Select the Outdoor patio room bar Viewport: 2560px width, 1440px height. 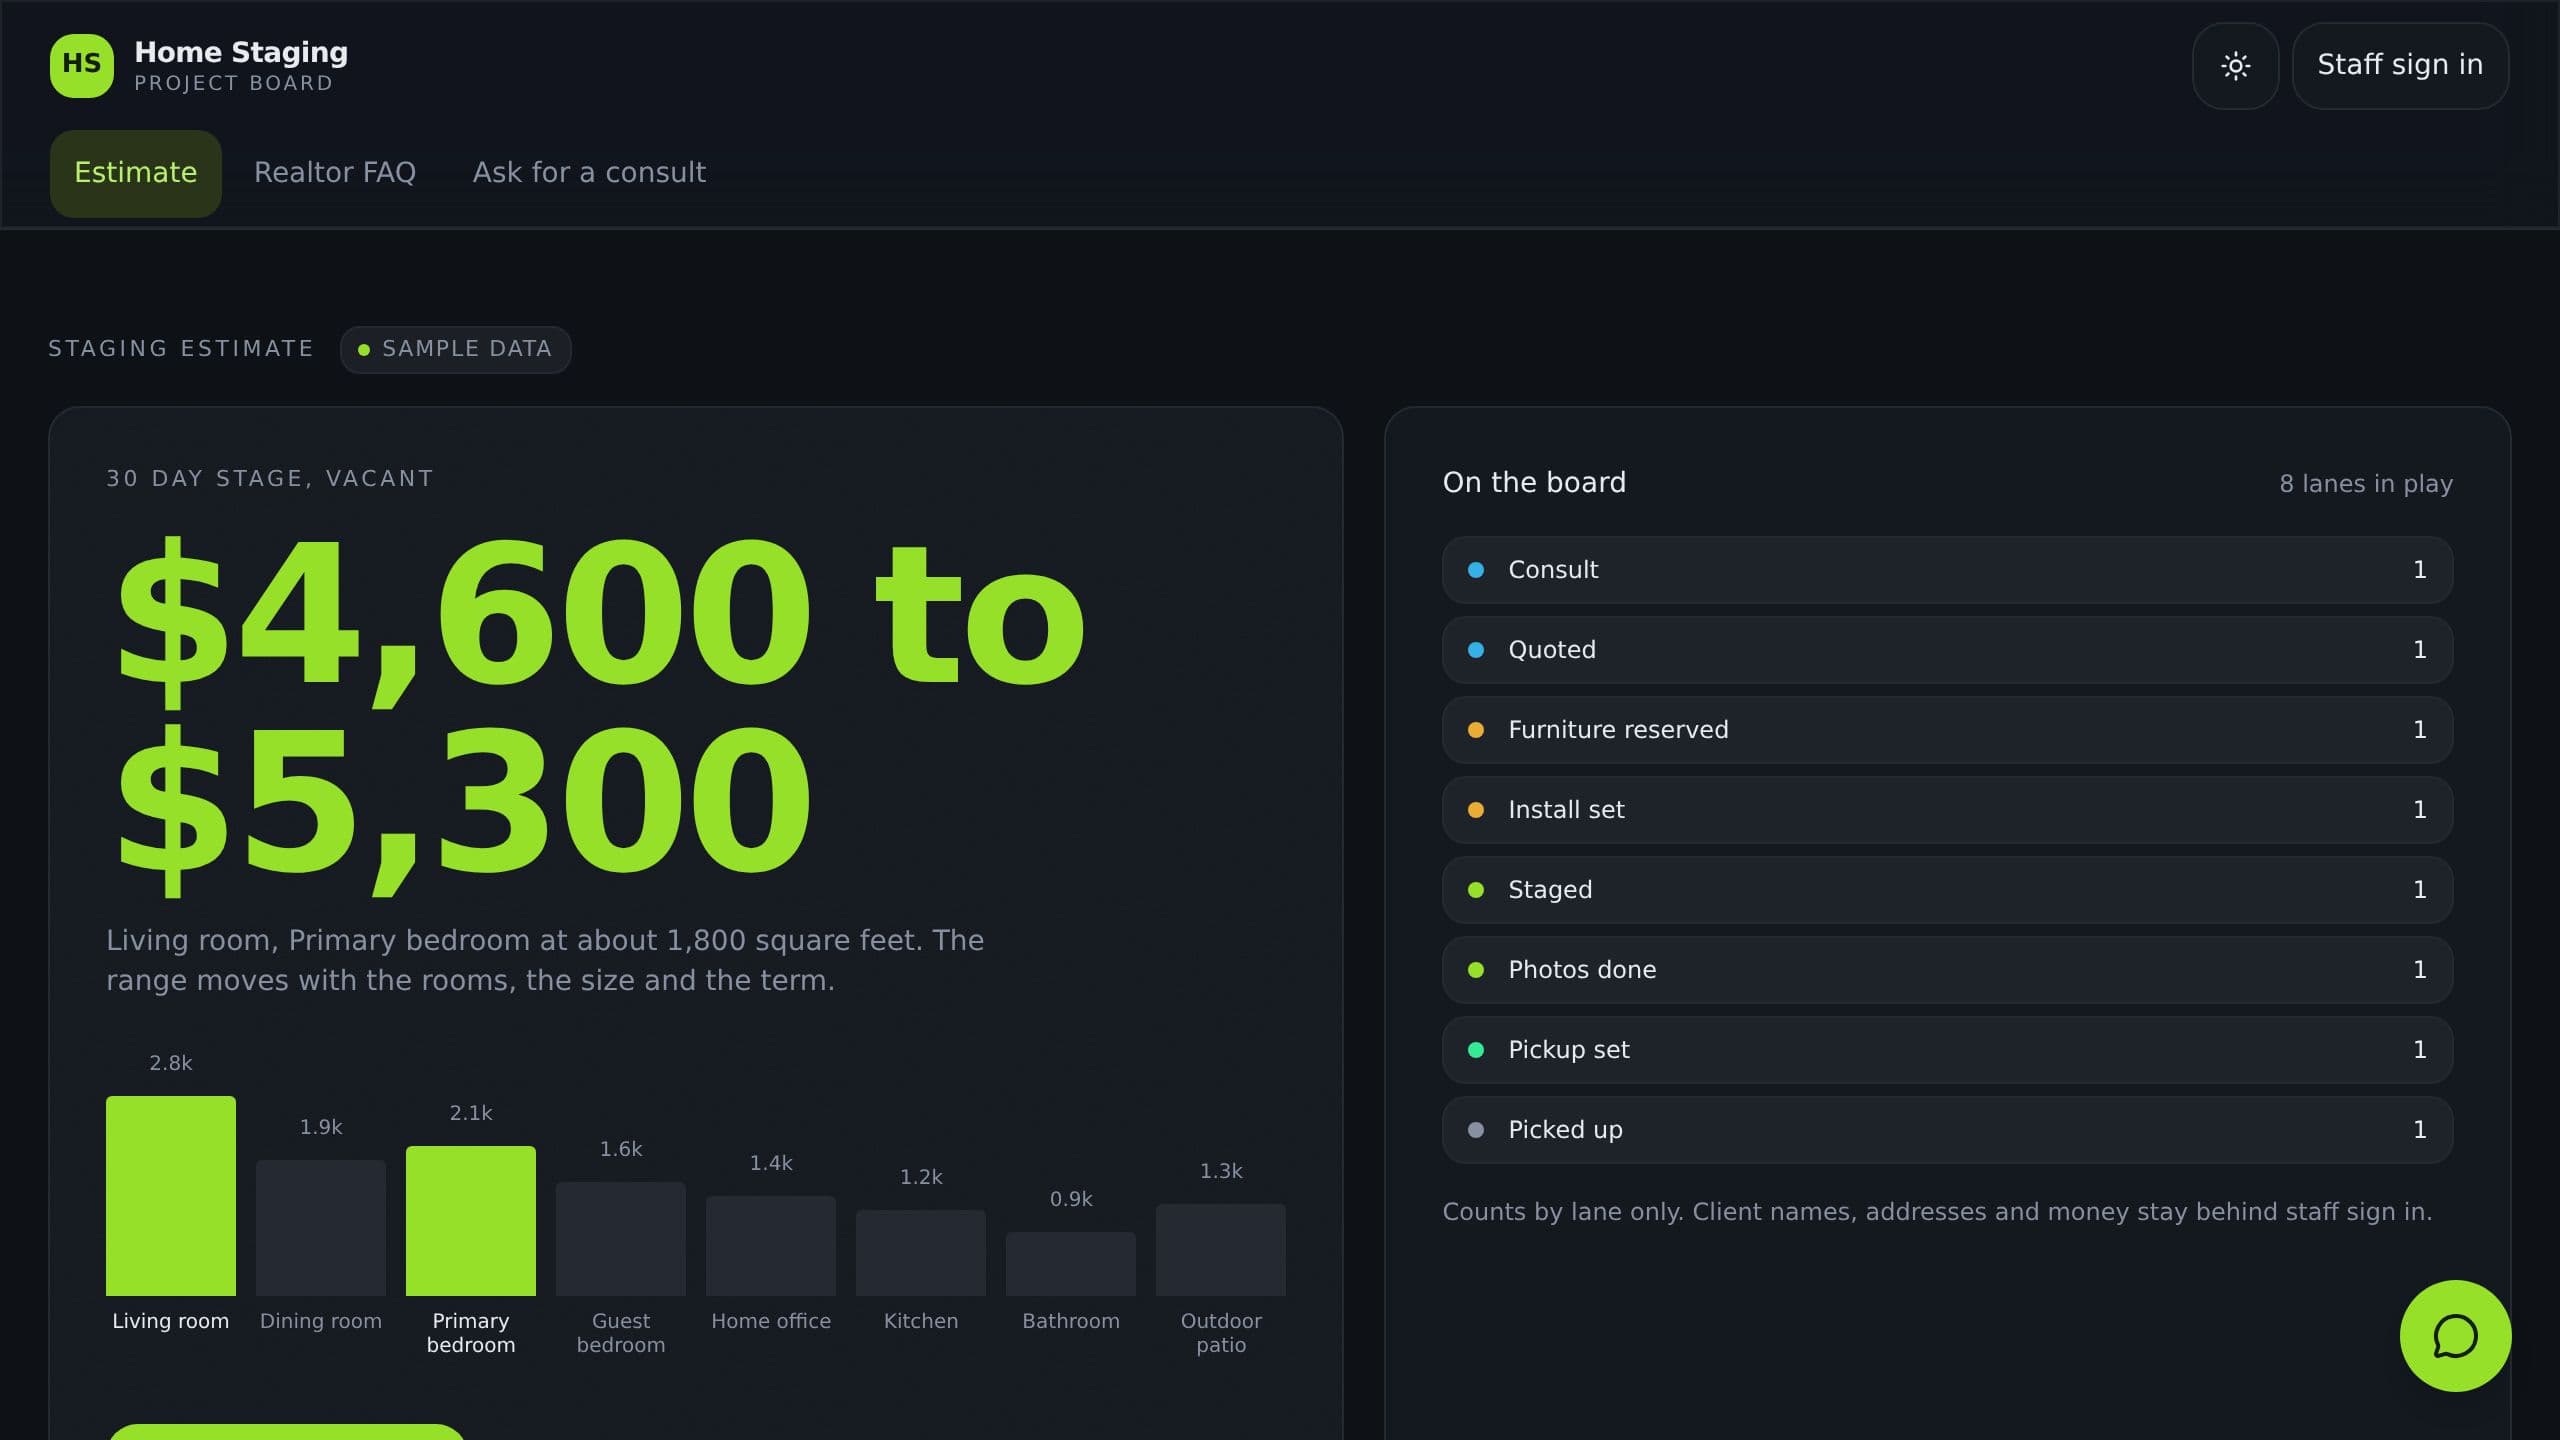coord(1221,1250)
